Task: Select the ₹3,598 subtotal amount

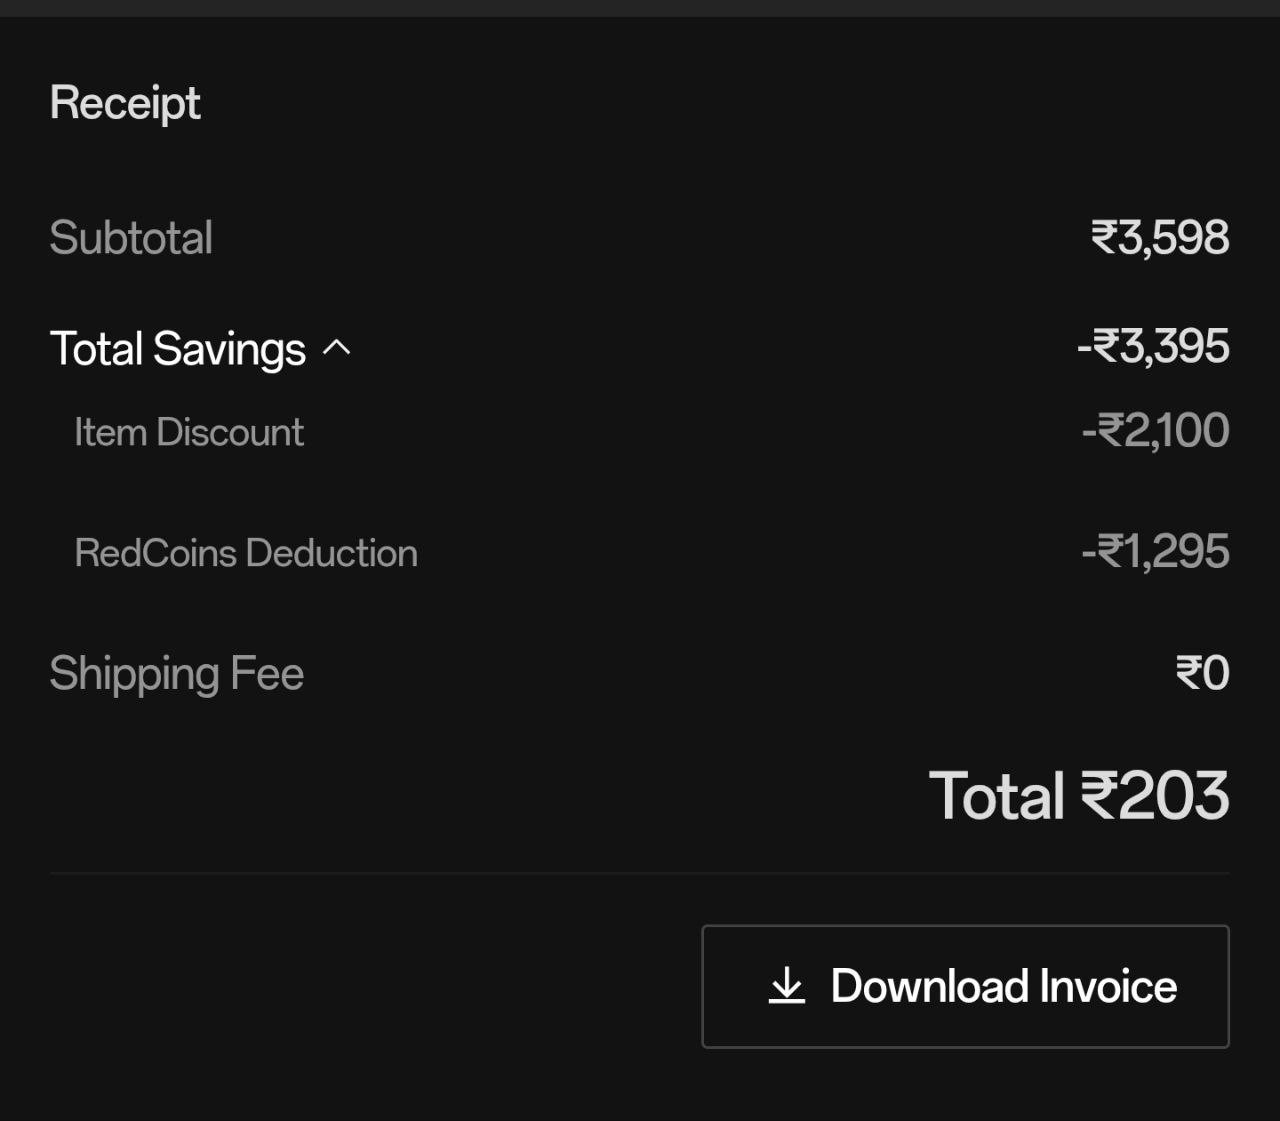Action: (1160, 238)
